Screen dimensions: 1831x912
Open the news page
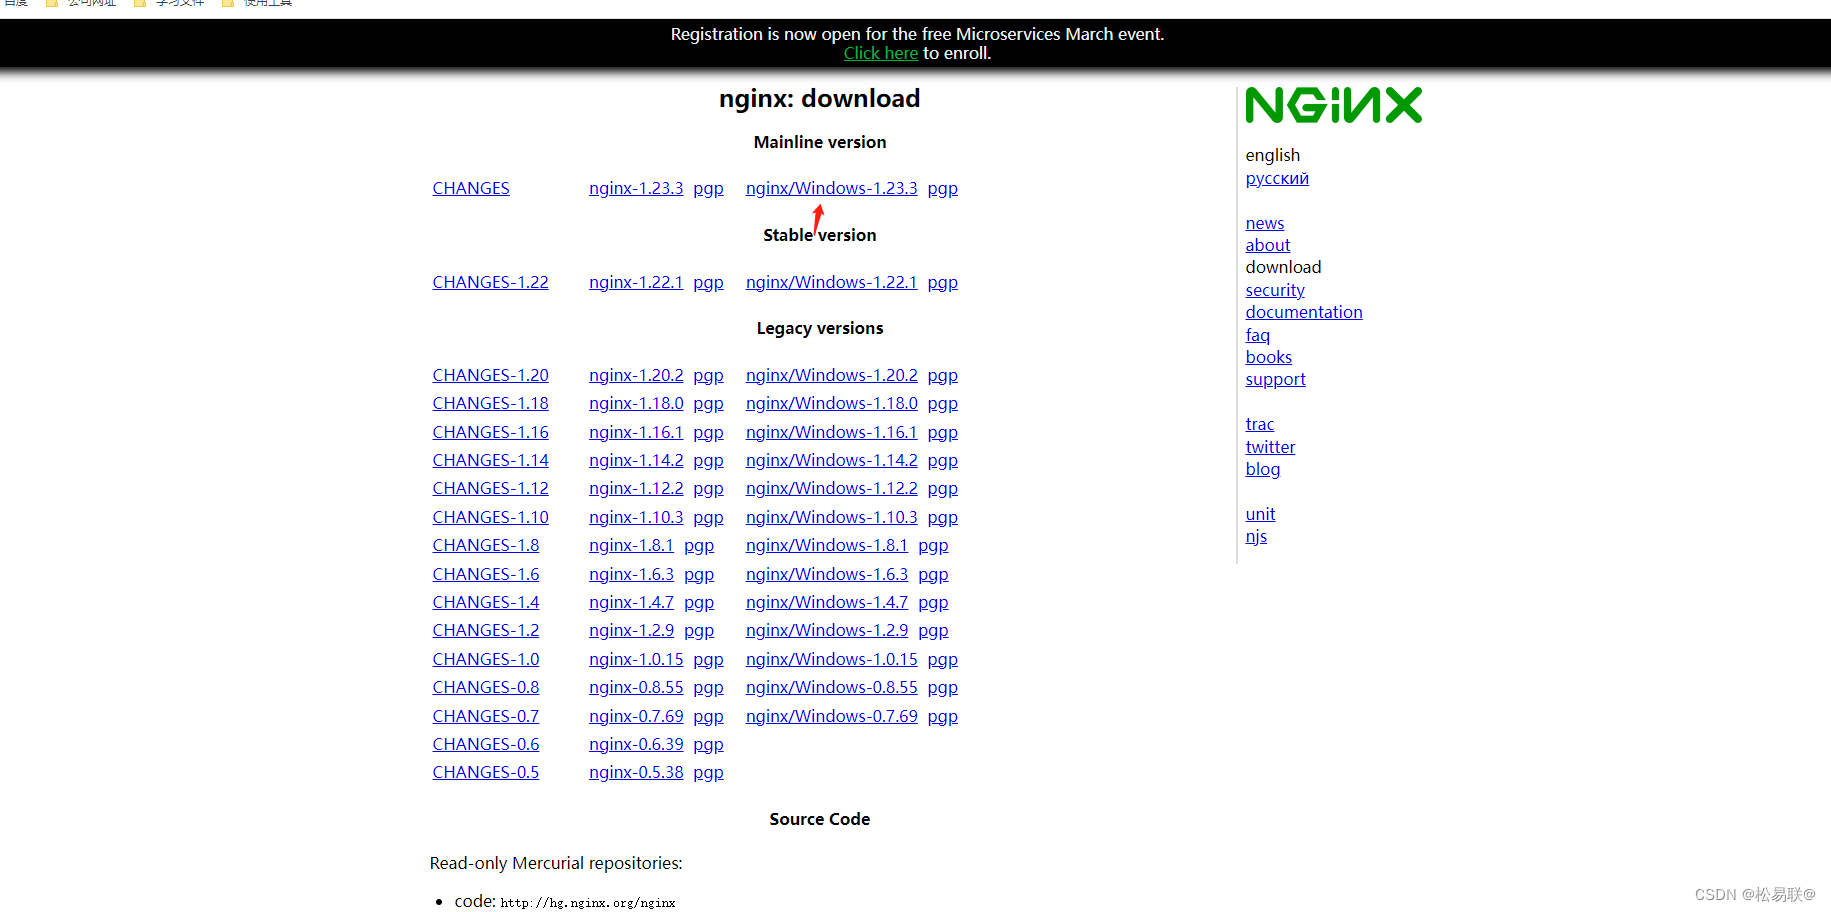1264,223
